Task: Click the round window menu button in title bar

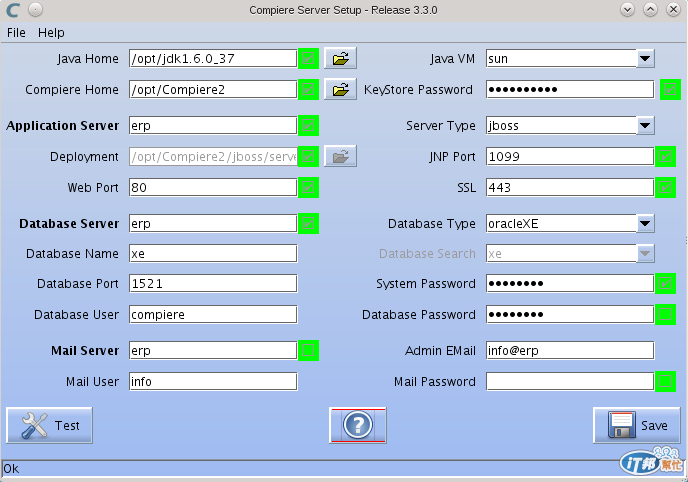Action: (36, 9)
